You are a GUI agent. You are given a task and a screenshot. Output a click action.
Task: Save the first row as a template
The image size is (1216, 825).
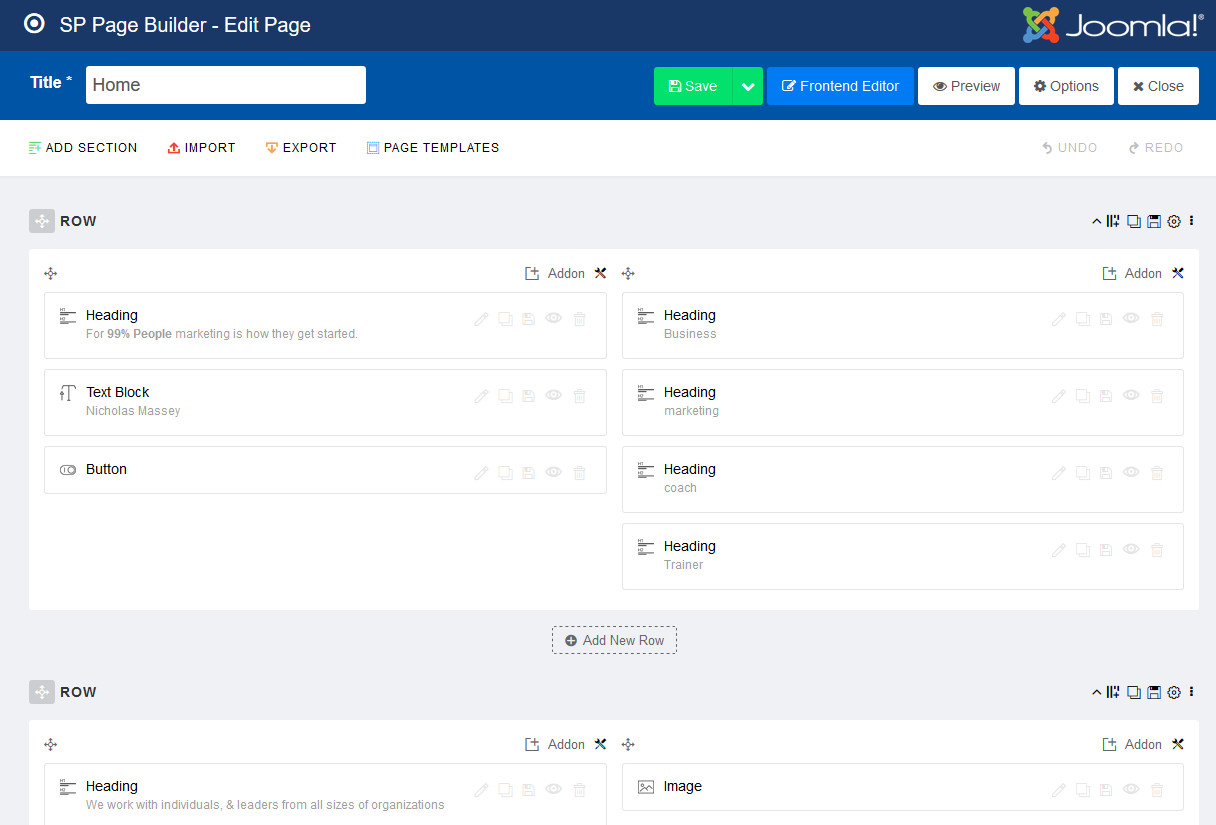pyautogui.click(x=1153, y=221)
